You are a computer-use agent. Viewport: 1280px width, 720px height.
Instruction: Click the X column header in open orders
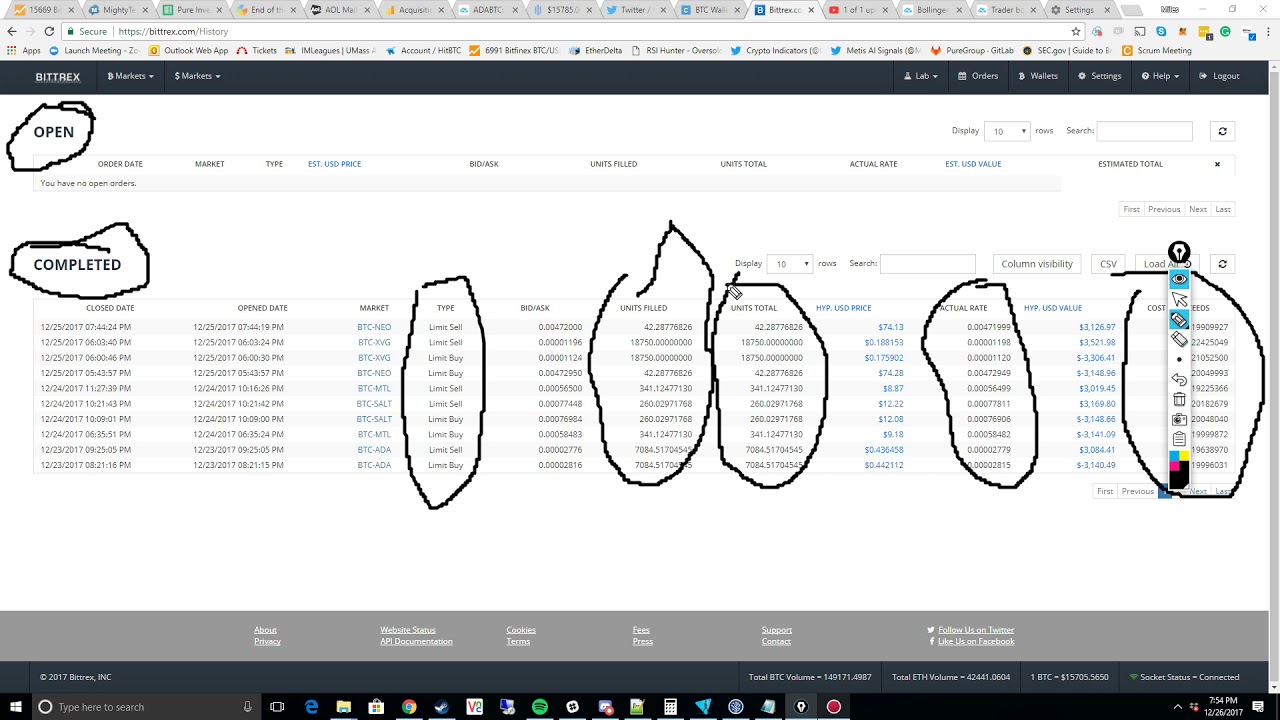pyautogui.click(x=1217, y=164)
